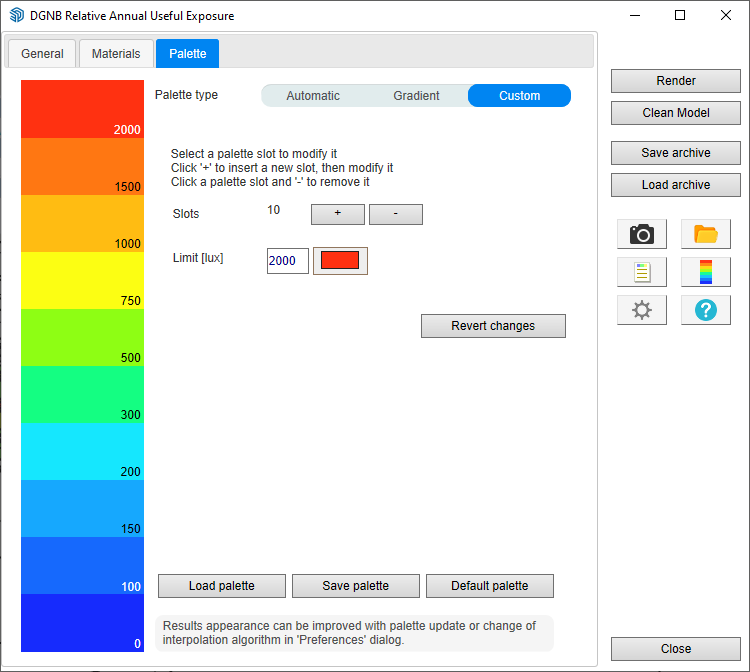Select the green 300 palette slot

click(x=82, y=394)
